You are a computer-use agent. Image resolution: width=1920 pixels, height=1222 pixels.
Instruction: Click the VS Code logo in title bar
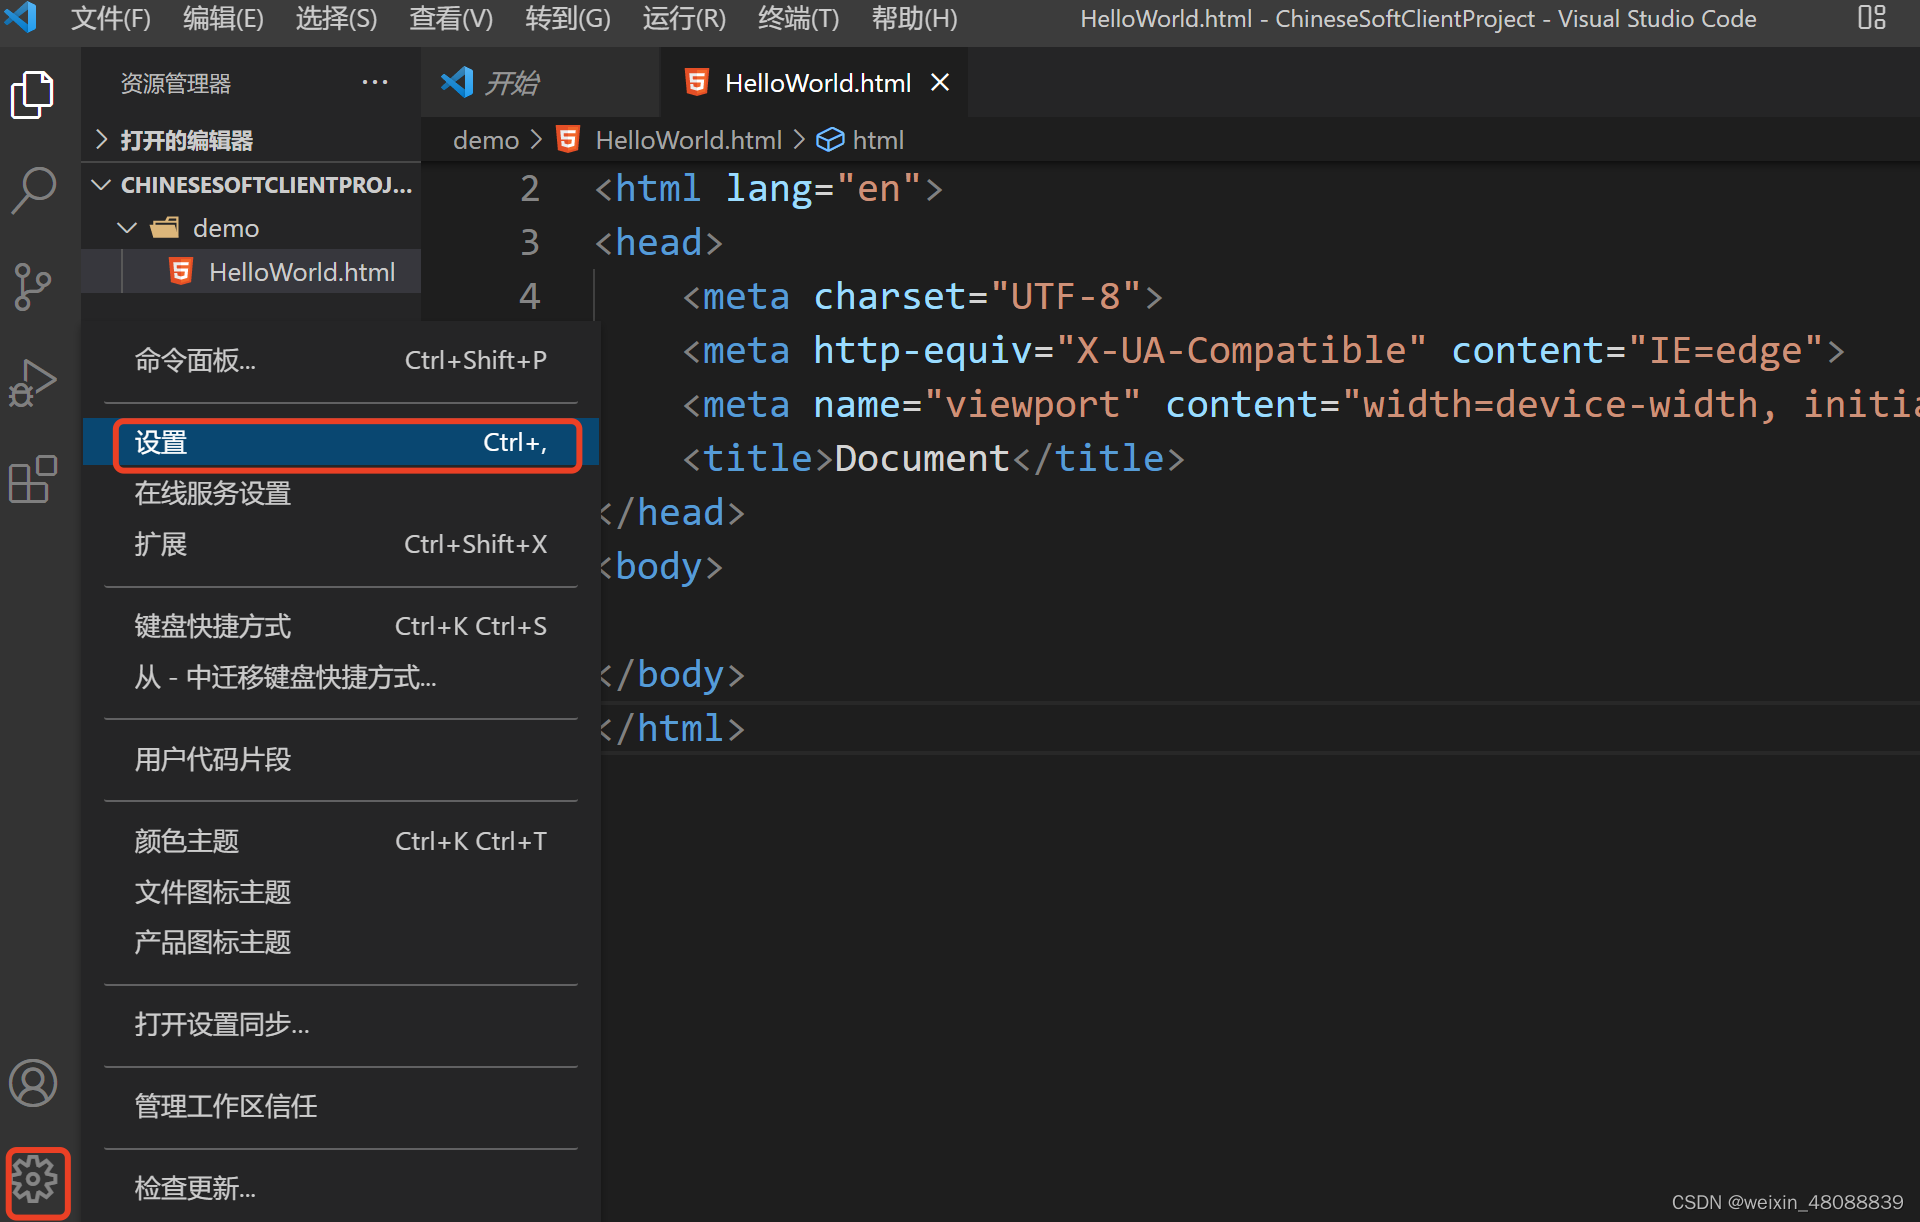pyautogui.click(x=21, y=18)
